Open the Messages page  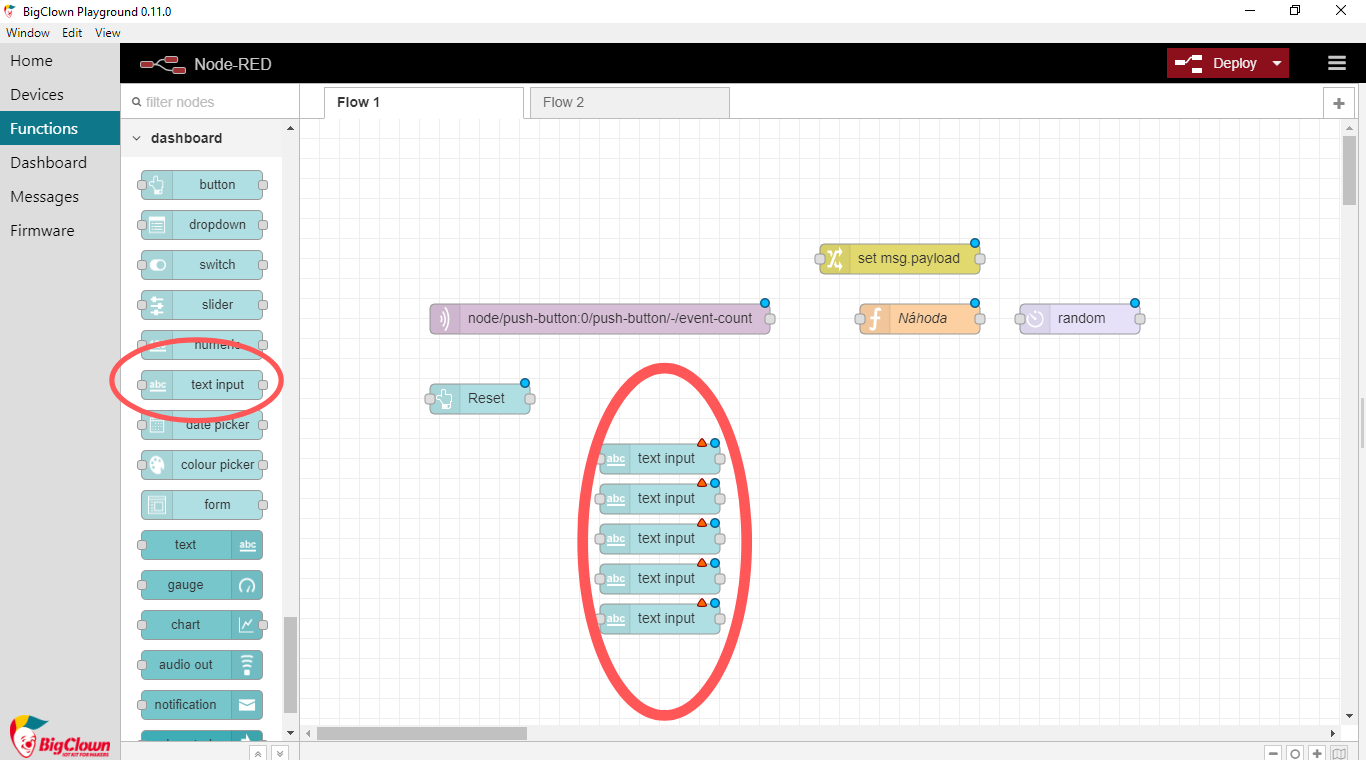tap(60, 197)
